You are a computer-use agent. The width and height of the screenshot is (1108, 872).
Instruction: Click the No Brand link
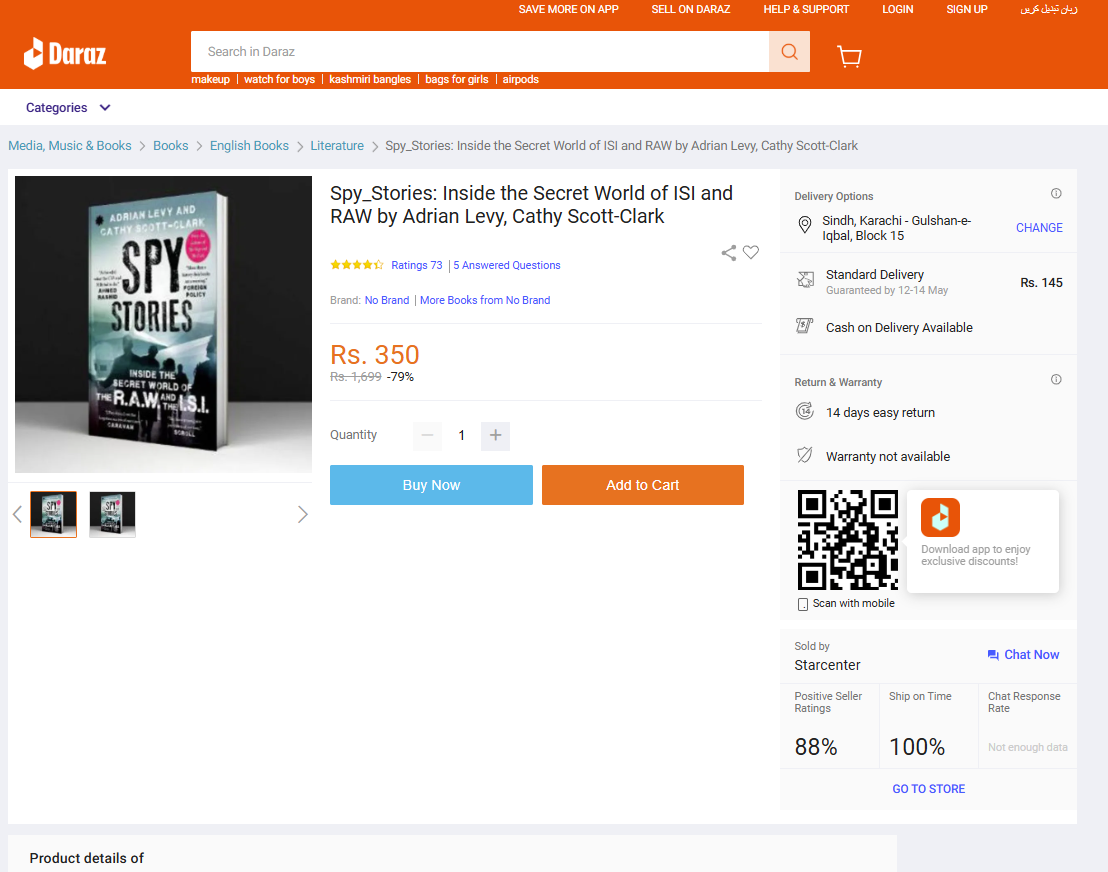387,300
